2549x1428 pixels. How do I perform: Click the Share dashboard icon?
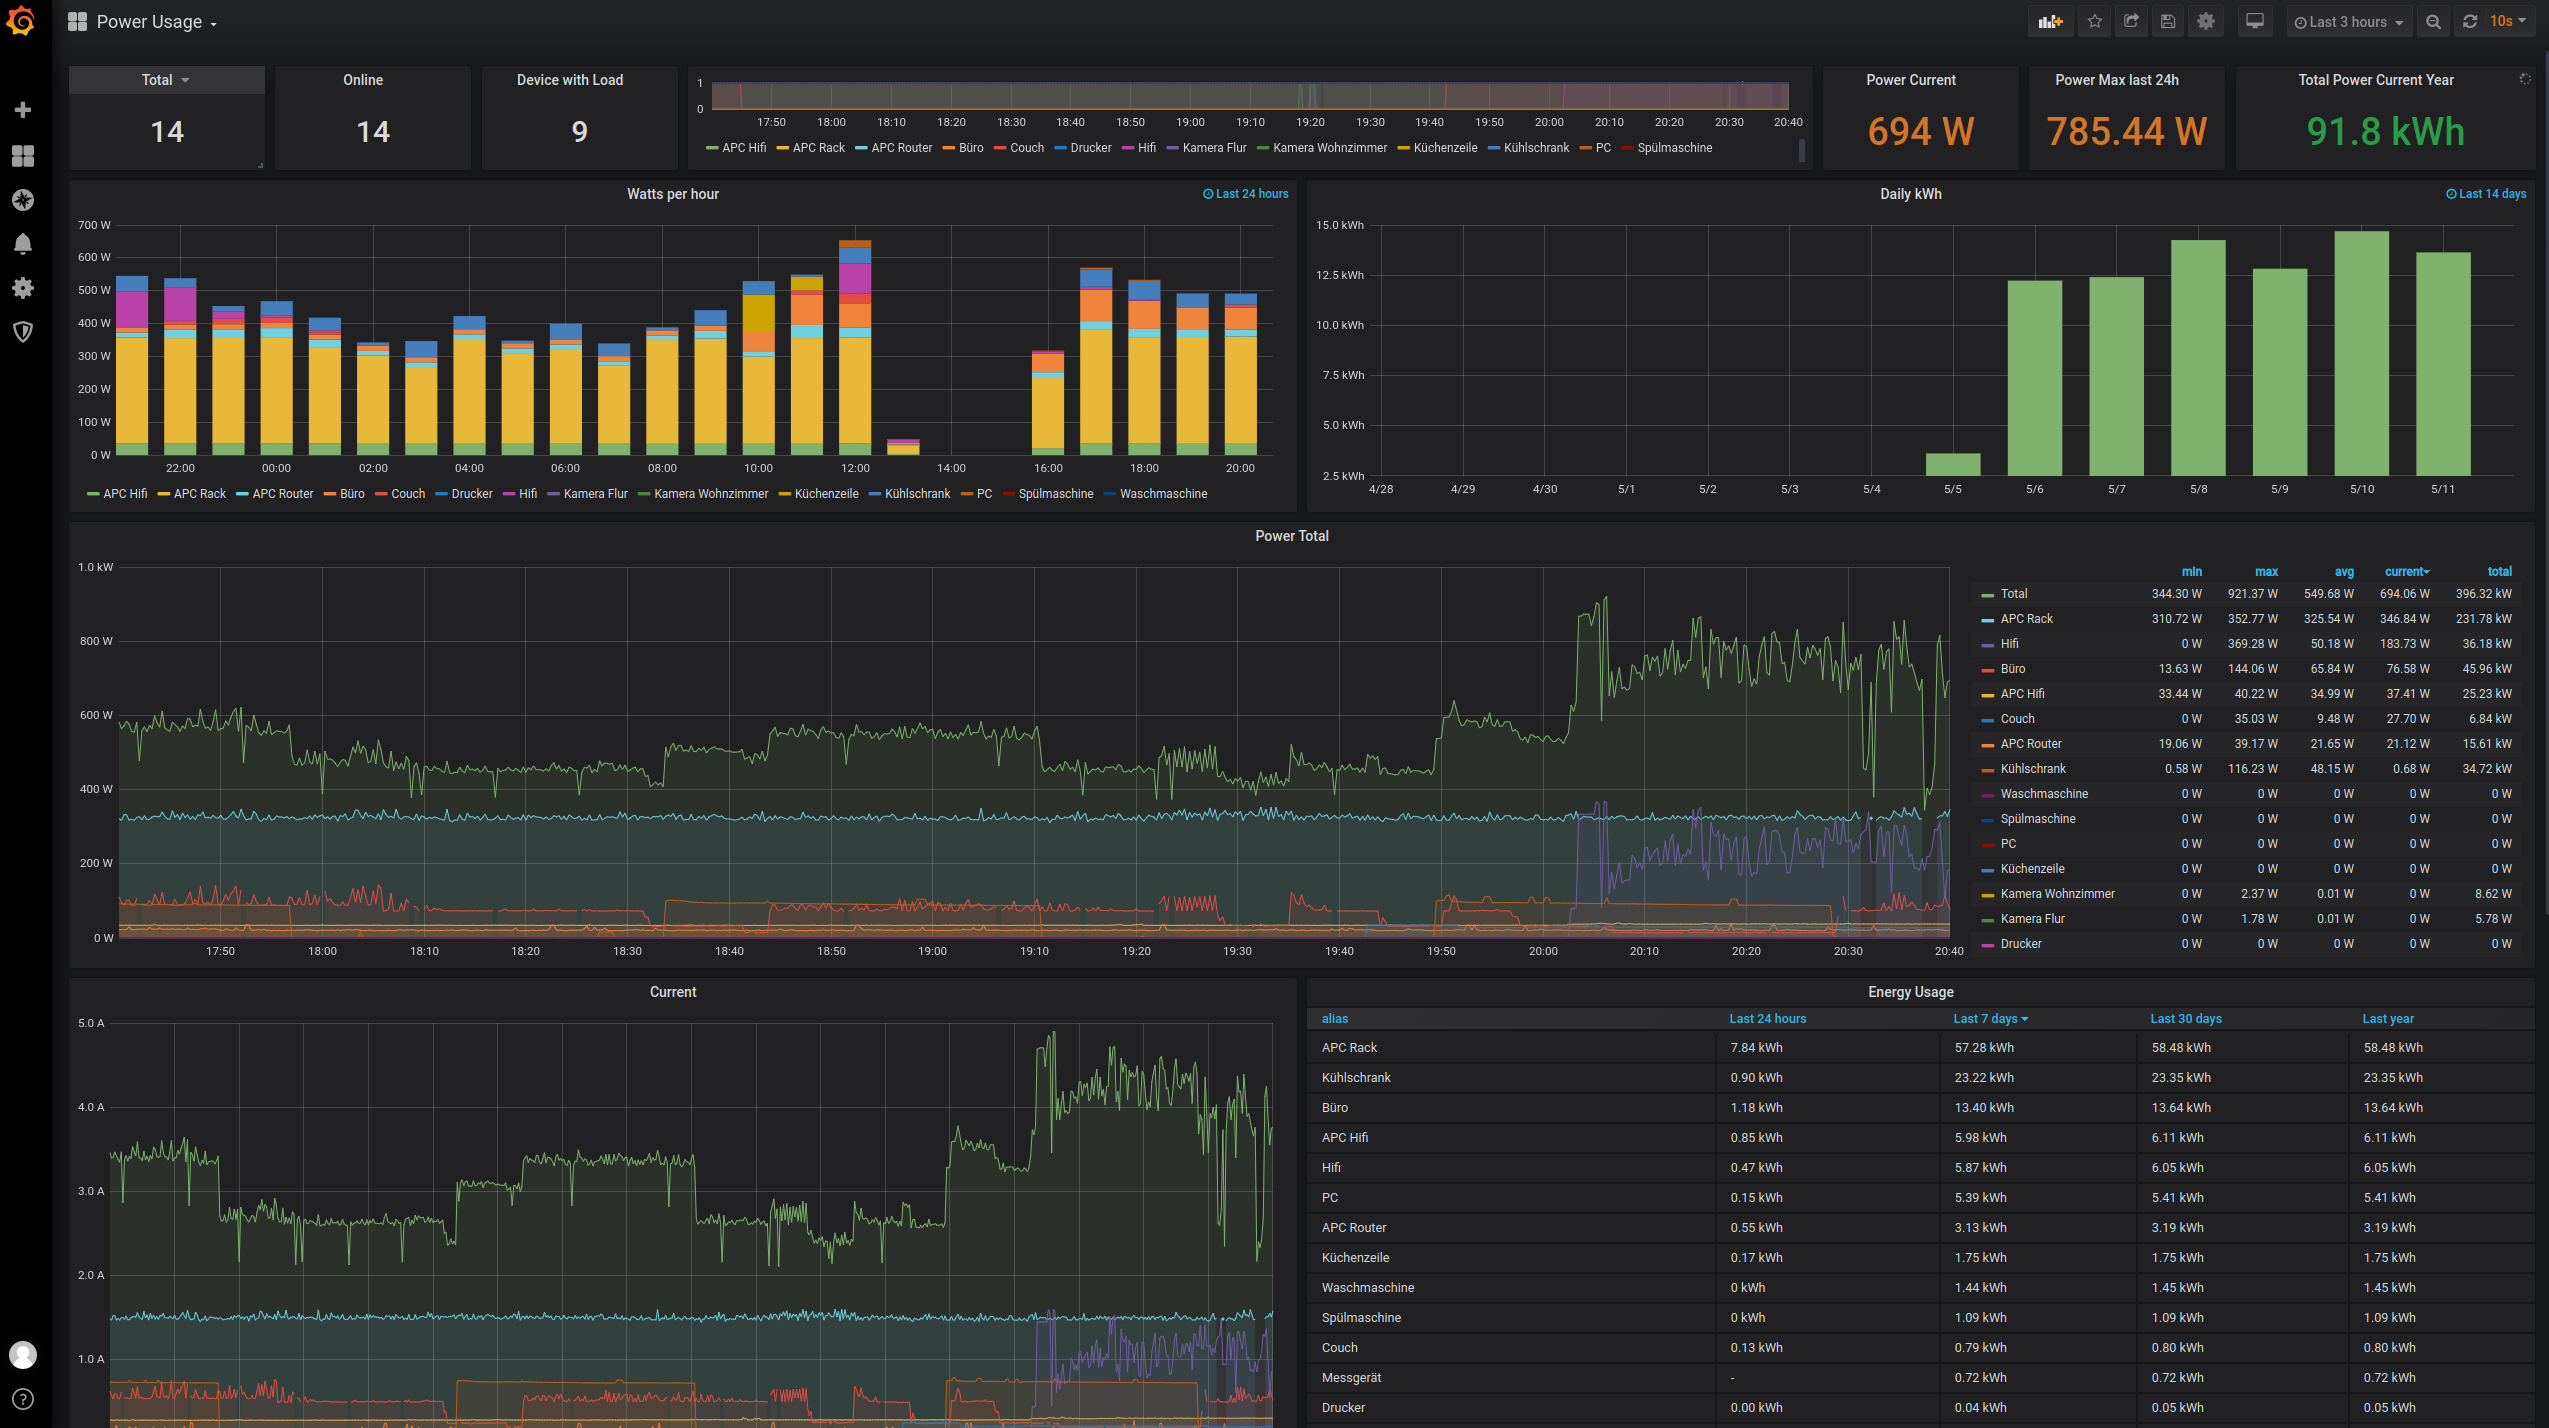2131,21
